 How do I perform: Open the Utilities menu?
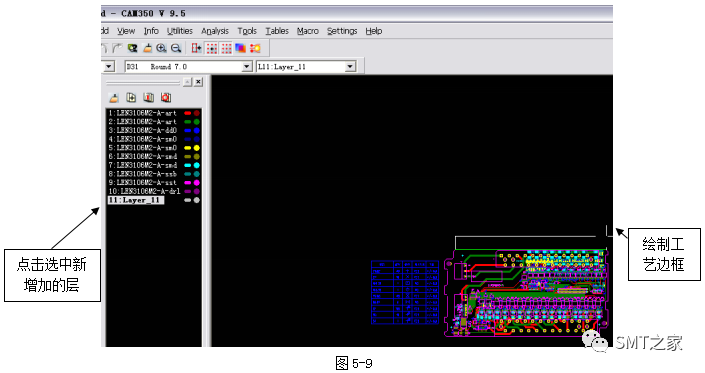point(179,31)
